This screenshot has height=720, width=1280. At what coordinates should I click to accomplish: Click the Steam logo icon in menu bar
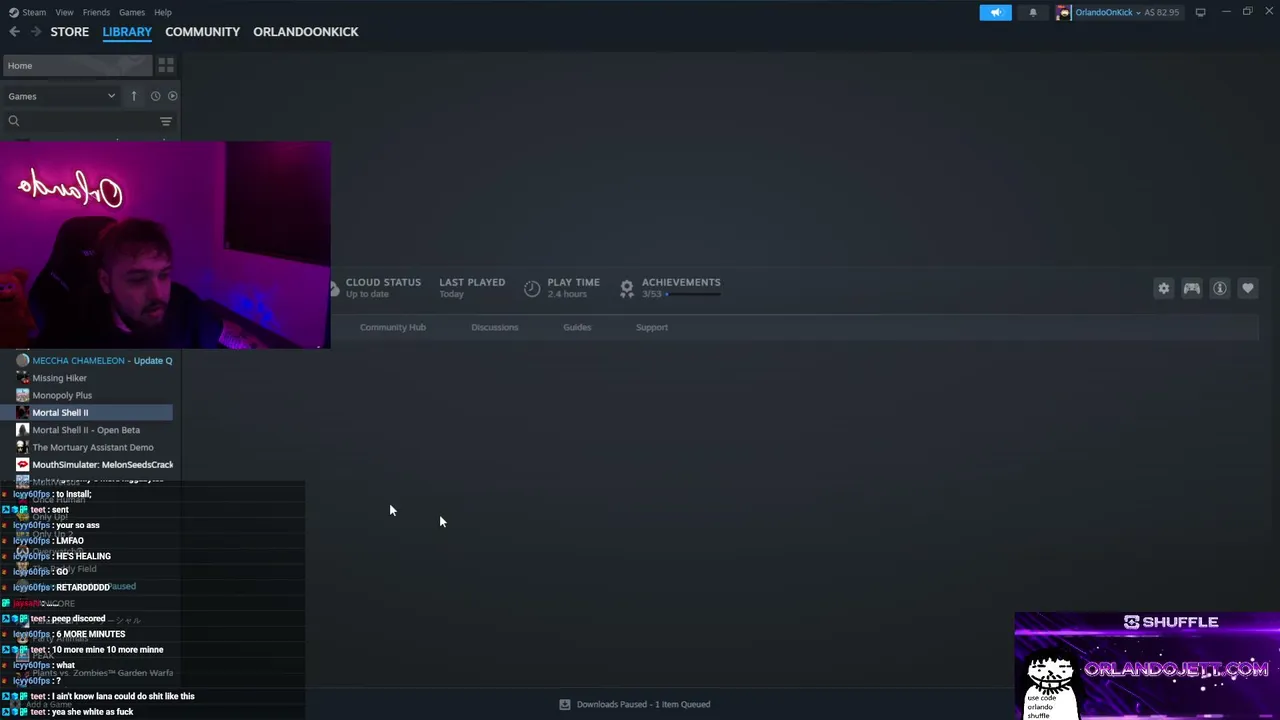point(14,12)
